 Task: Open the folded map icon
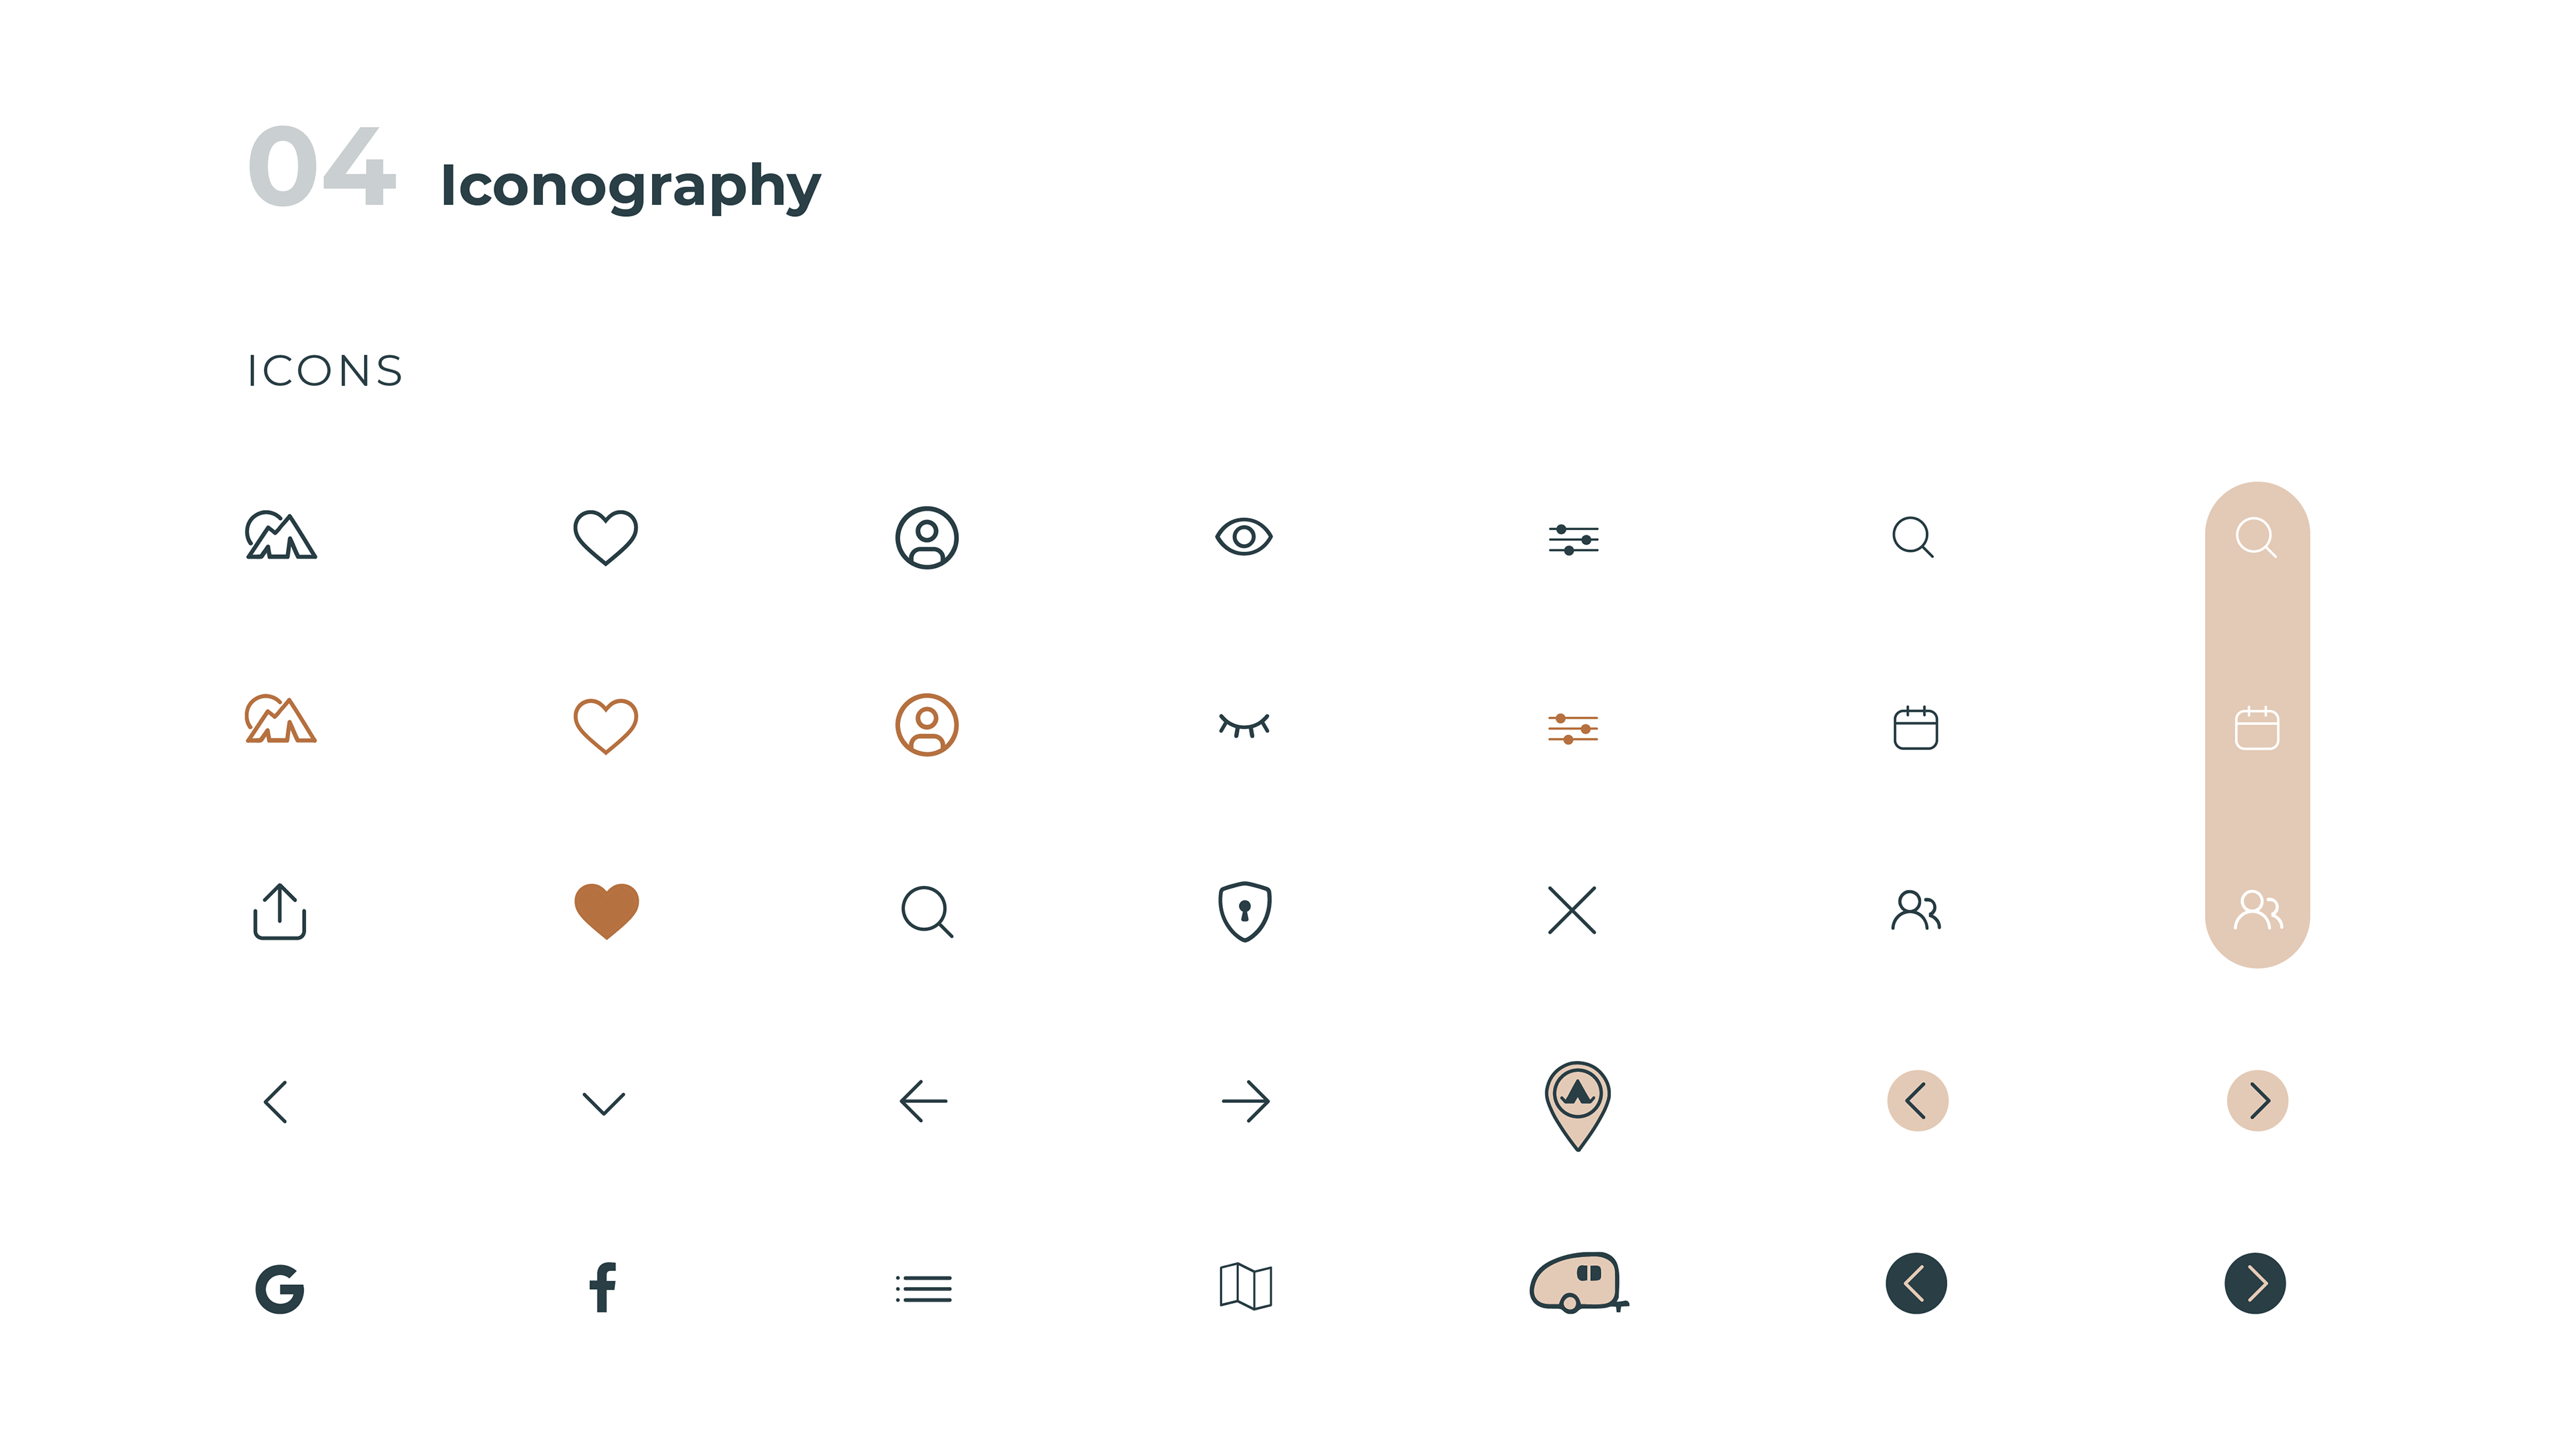[x=1245, y=1286]
